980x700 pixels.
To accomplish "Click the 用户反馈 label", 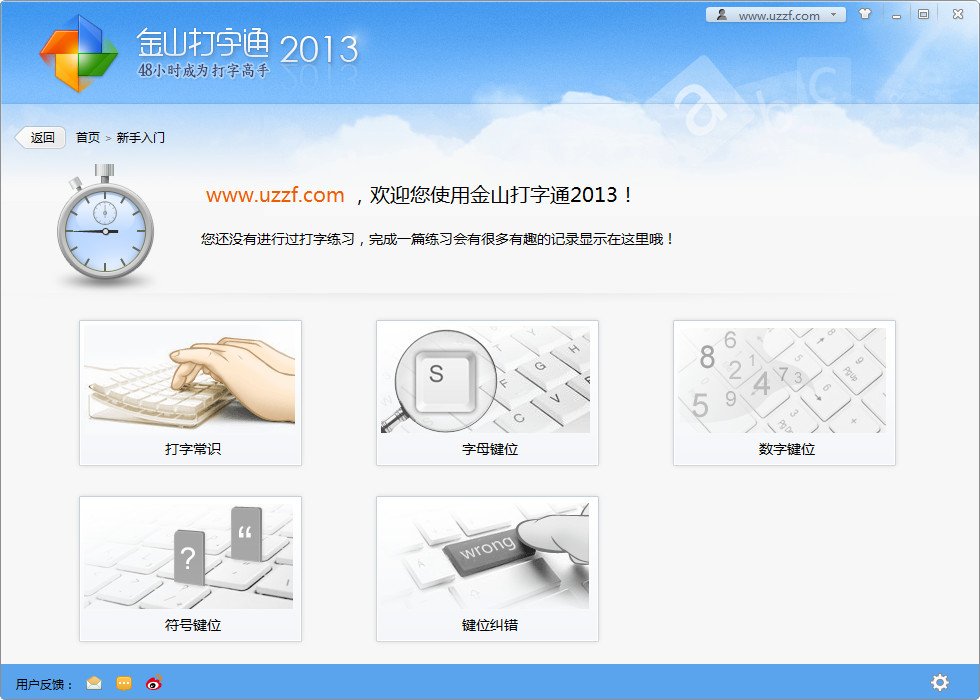I will click(44, 684).
